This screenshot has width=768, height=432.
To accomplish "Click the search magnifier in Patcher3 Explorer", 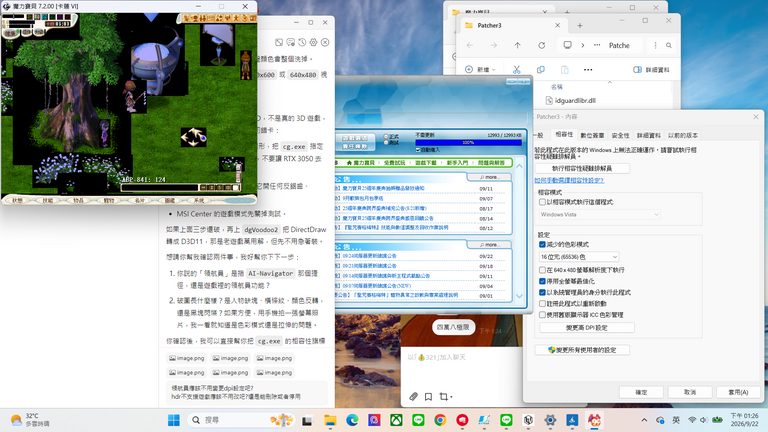I will 669,45.
